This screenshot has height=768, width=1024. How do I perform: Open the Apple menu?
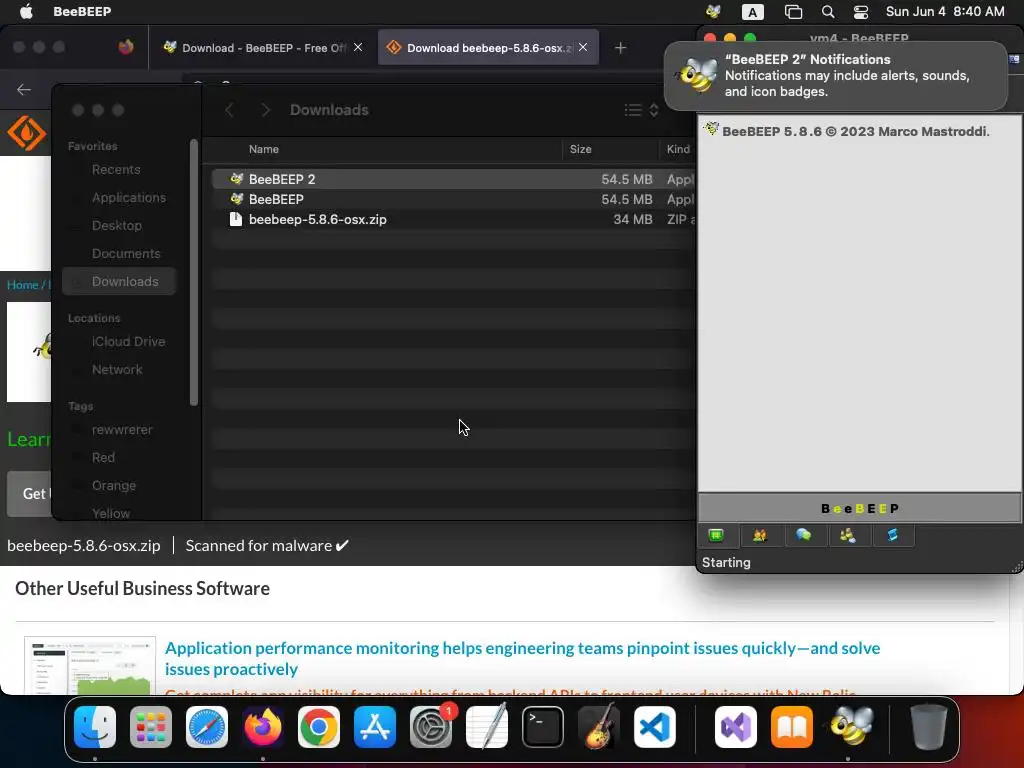[x=26, y=11]
